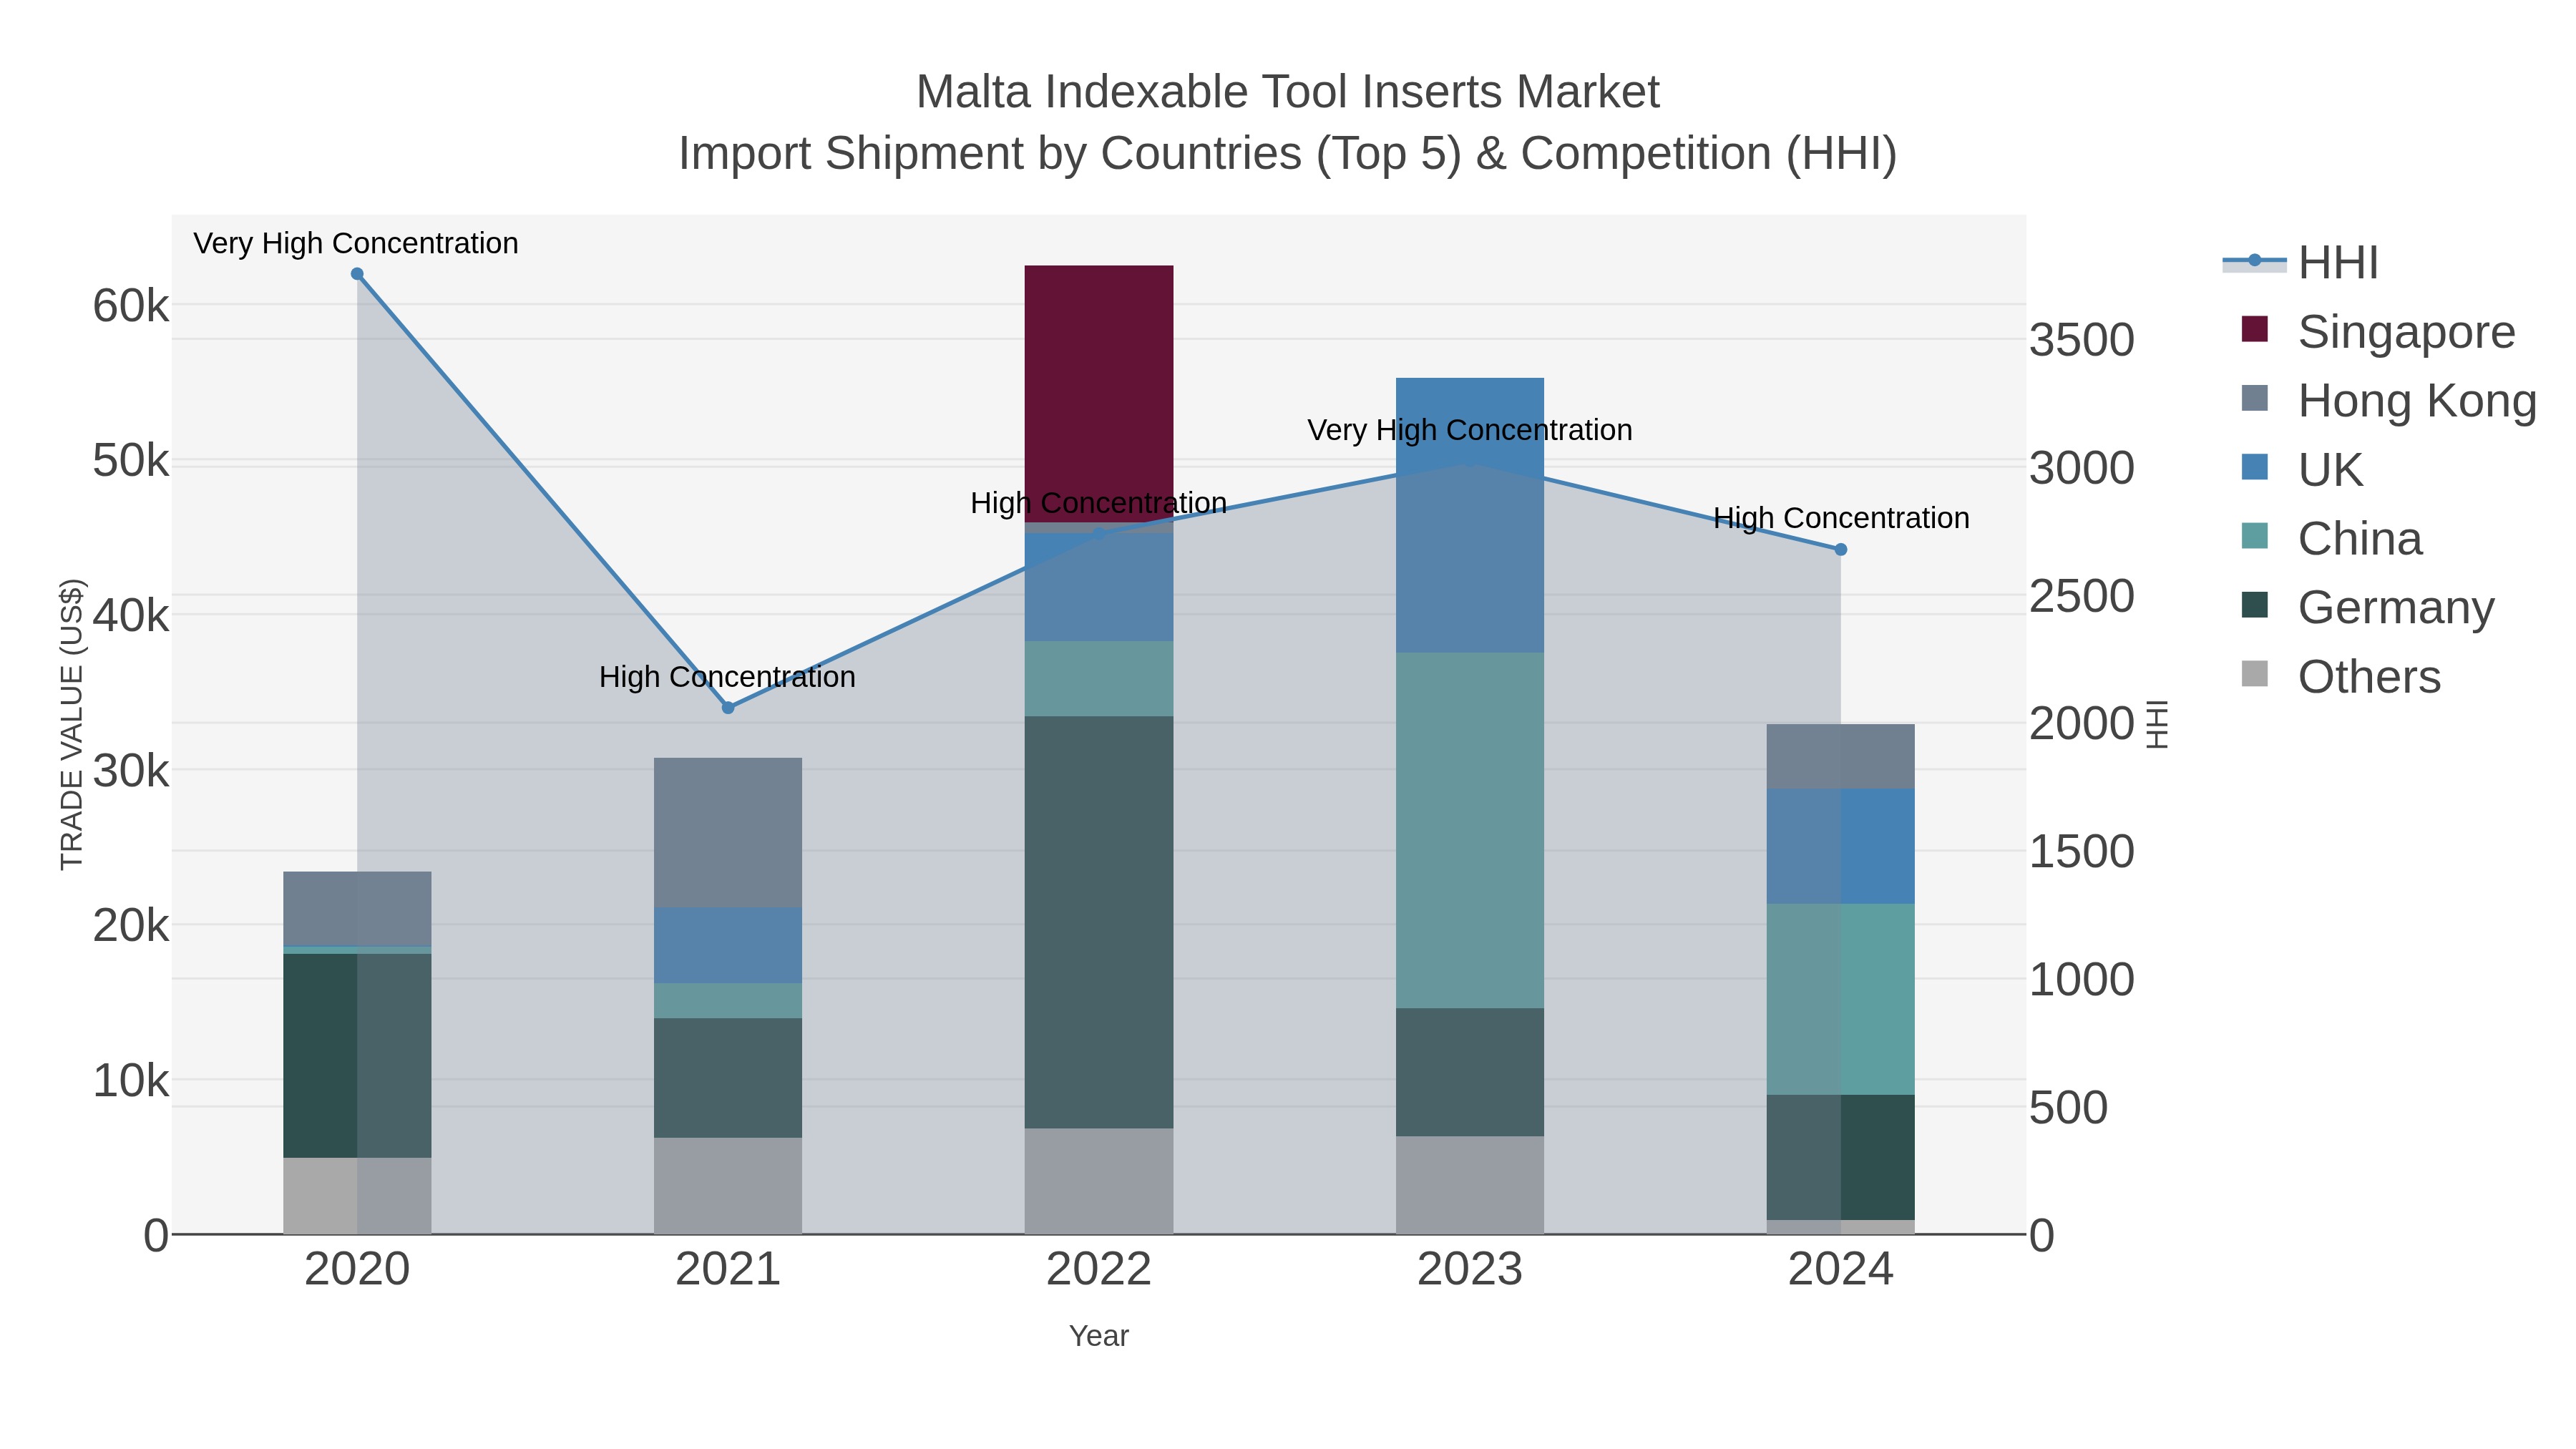
Task: Click the 2022 x-axis label
Action: 1099,1270
